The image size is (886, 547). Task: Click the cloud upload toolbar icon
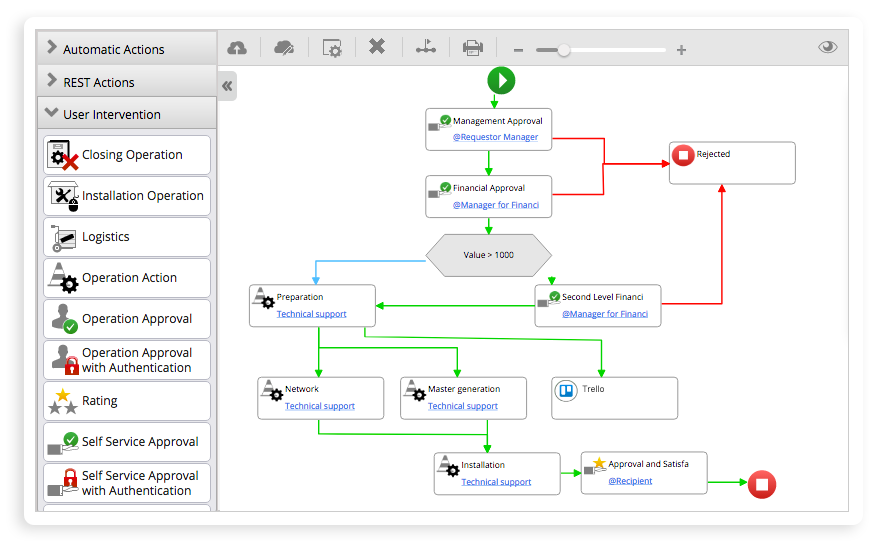point(237,48)
